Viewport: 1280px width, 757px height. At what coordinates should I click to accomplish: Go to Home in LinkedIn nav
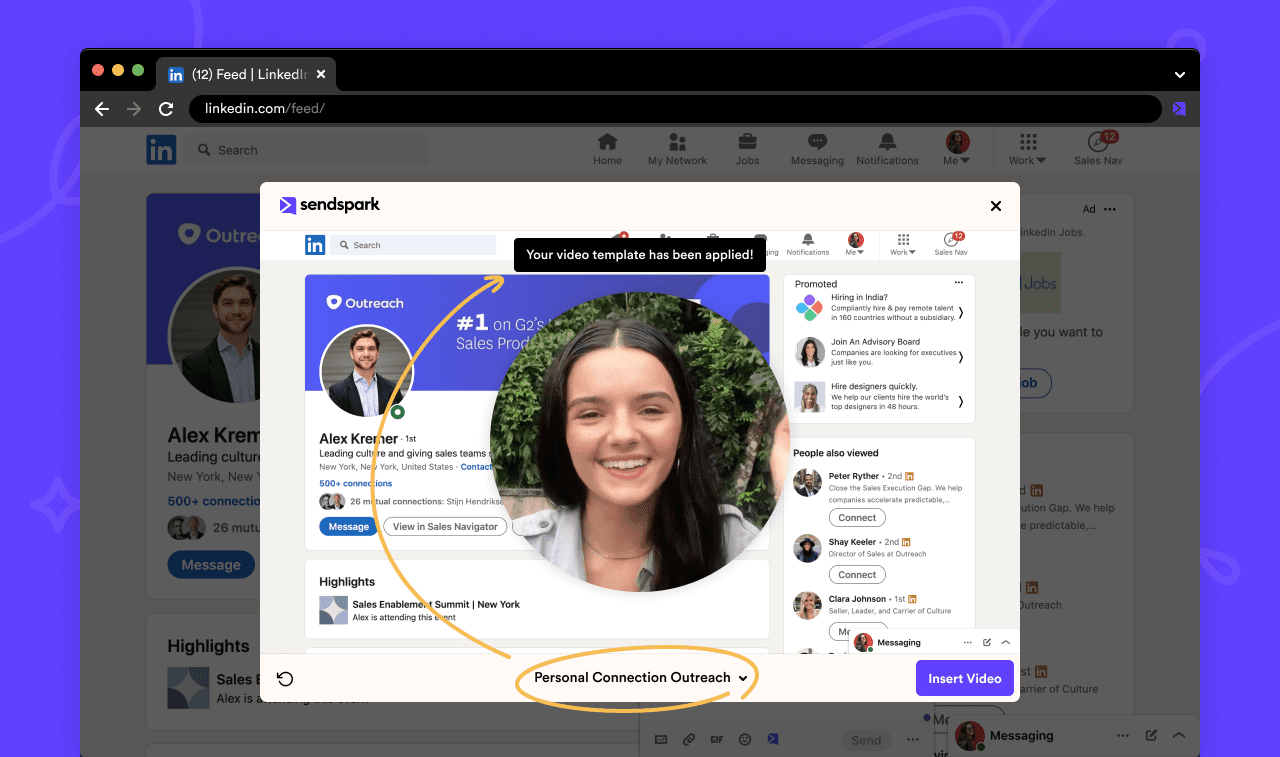click(x=607, y=149)
